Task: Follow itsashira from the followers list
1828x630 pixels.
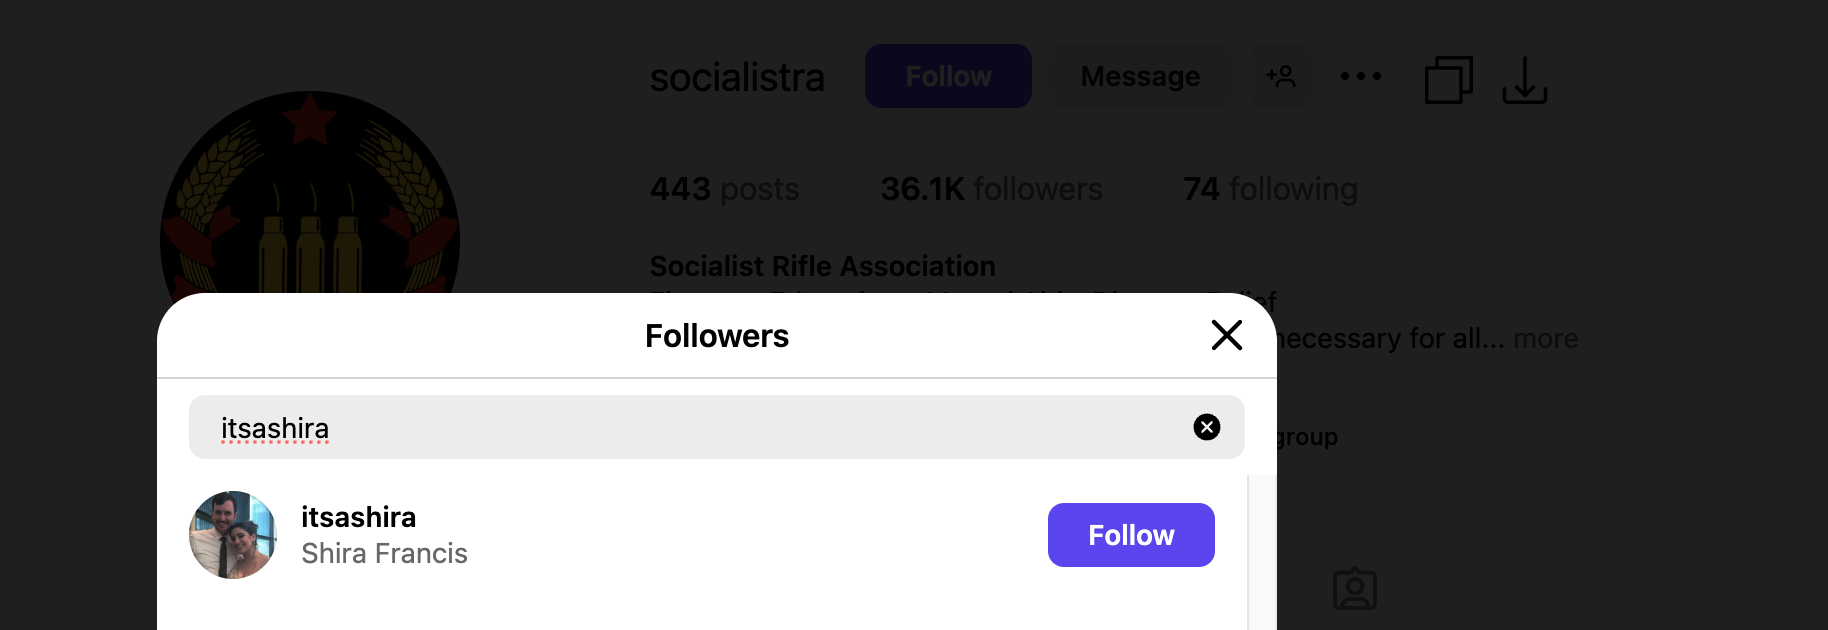Action: coord(1130,535)
